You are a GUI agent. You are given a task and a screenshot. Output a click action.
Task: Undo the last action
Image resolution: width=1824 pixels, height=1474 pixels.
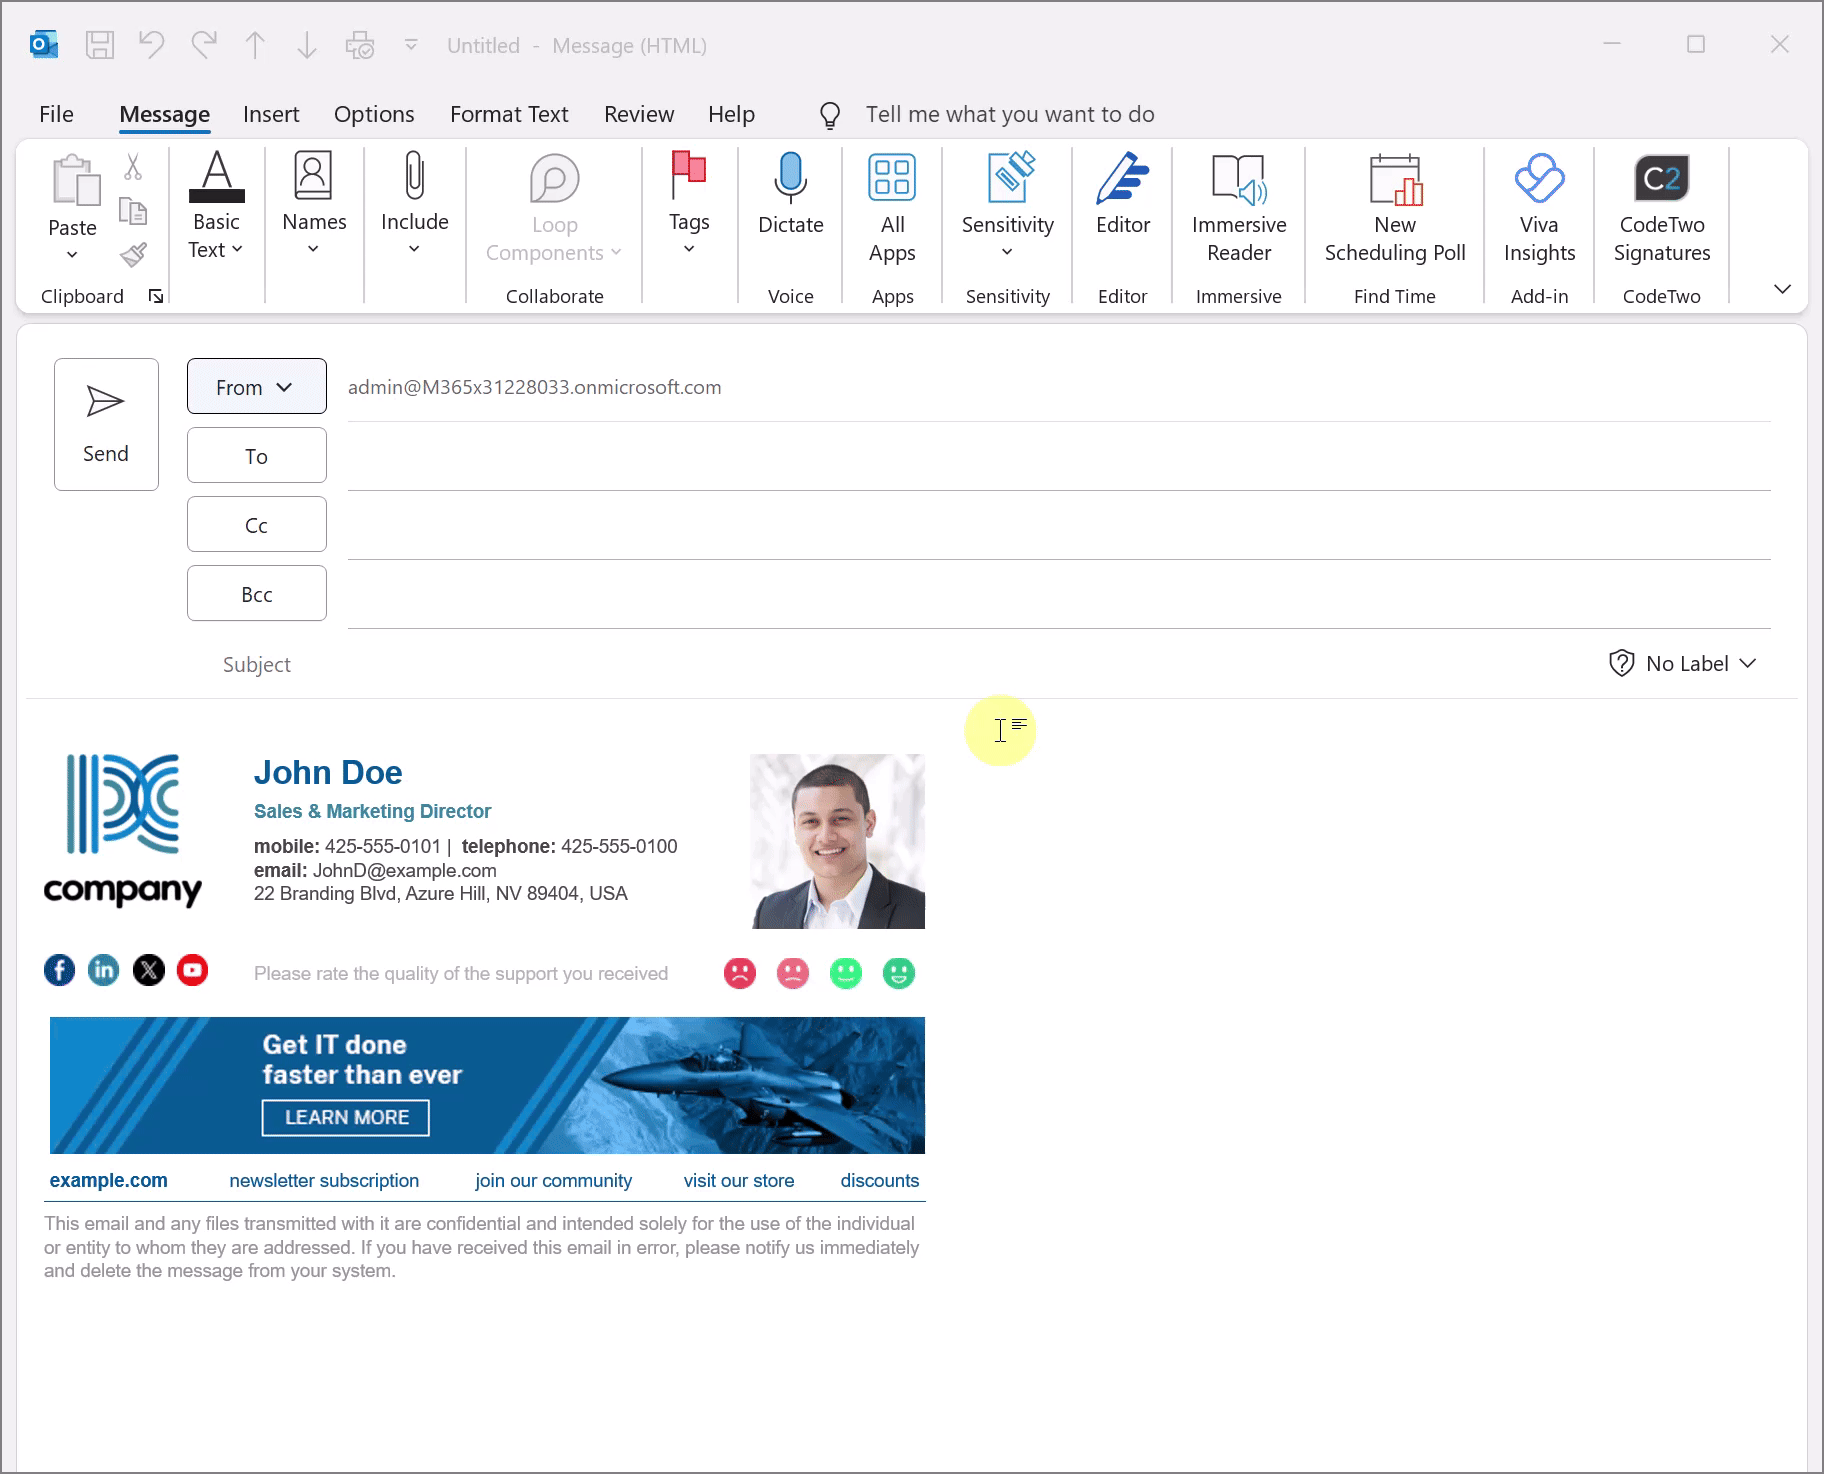(152, 45)
